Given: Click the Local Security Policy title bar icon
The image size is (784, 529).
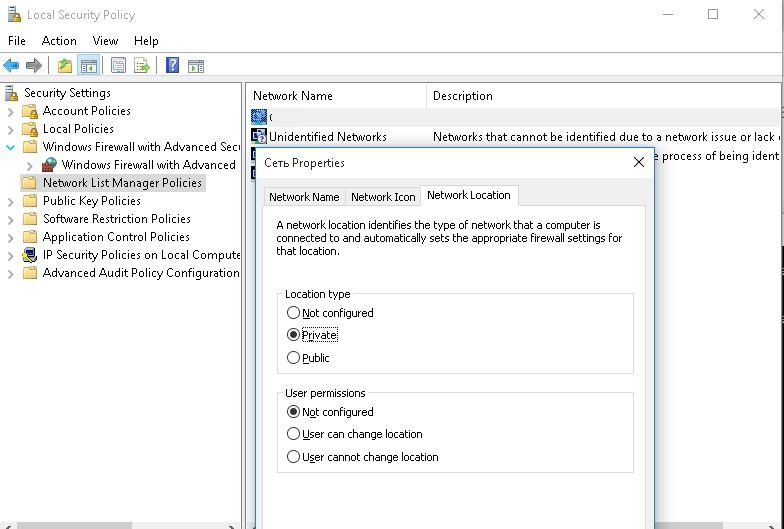Looking at the screenshot, I should 14,14.
